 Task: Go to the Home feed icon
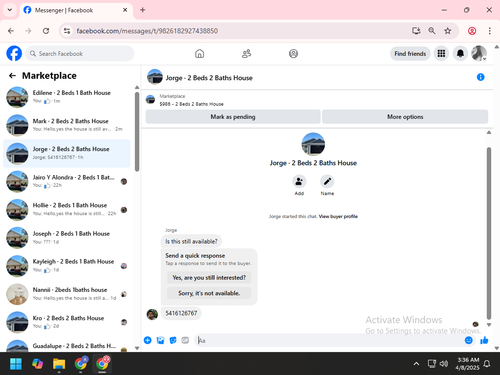click(199, 53)
